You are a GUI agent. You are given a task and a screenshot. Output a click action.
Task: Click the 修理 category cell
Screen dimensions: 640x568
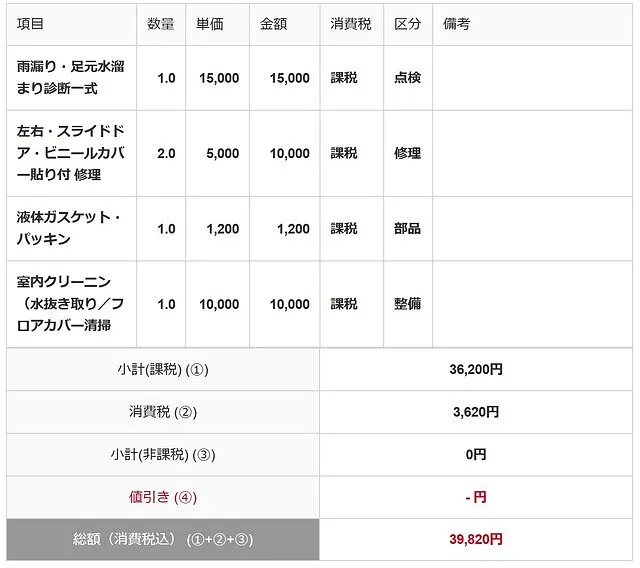(408, 154)
